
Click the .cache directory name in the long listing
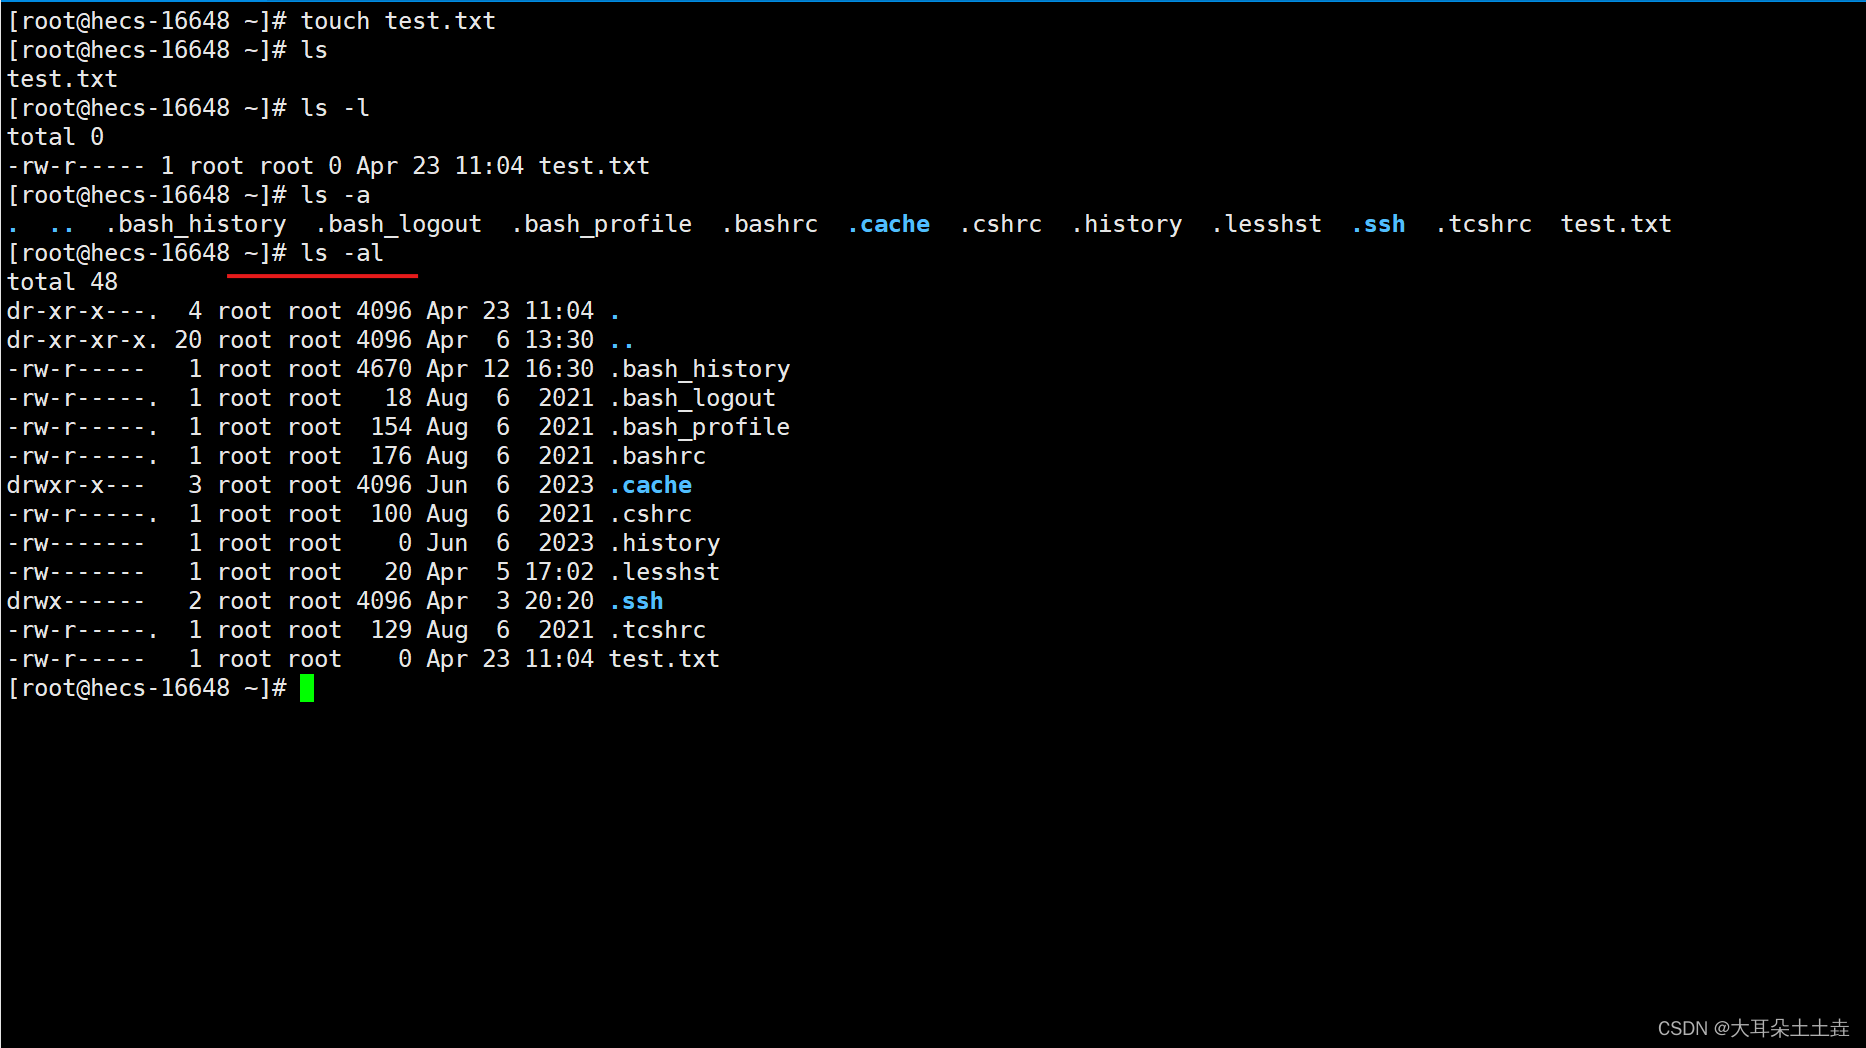click(651, 485)
